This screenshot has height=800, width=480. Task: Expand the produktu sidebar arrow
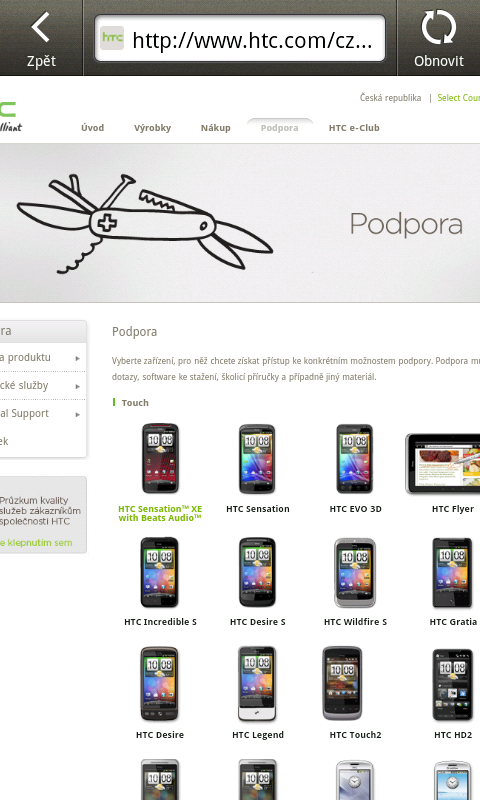pyautogui.click(x=78, y=358)
